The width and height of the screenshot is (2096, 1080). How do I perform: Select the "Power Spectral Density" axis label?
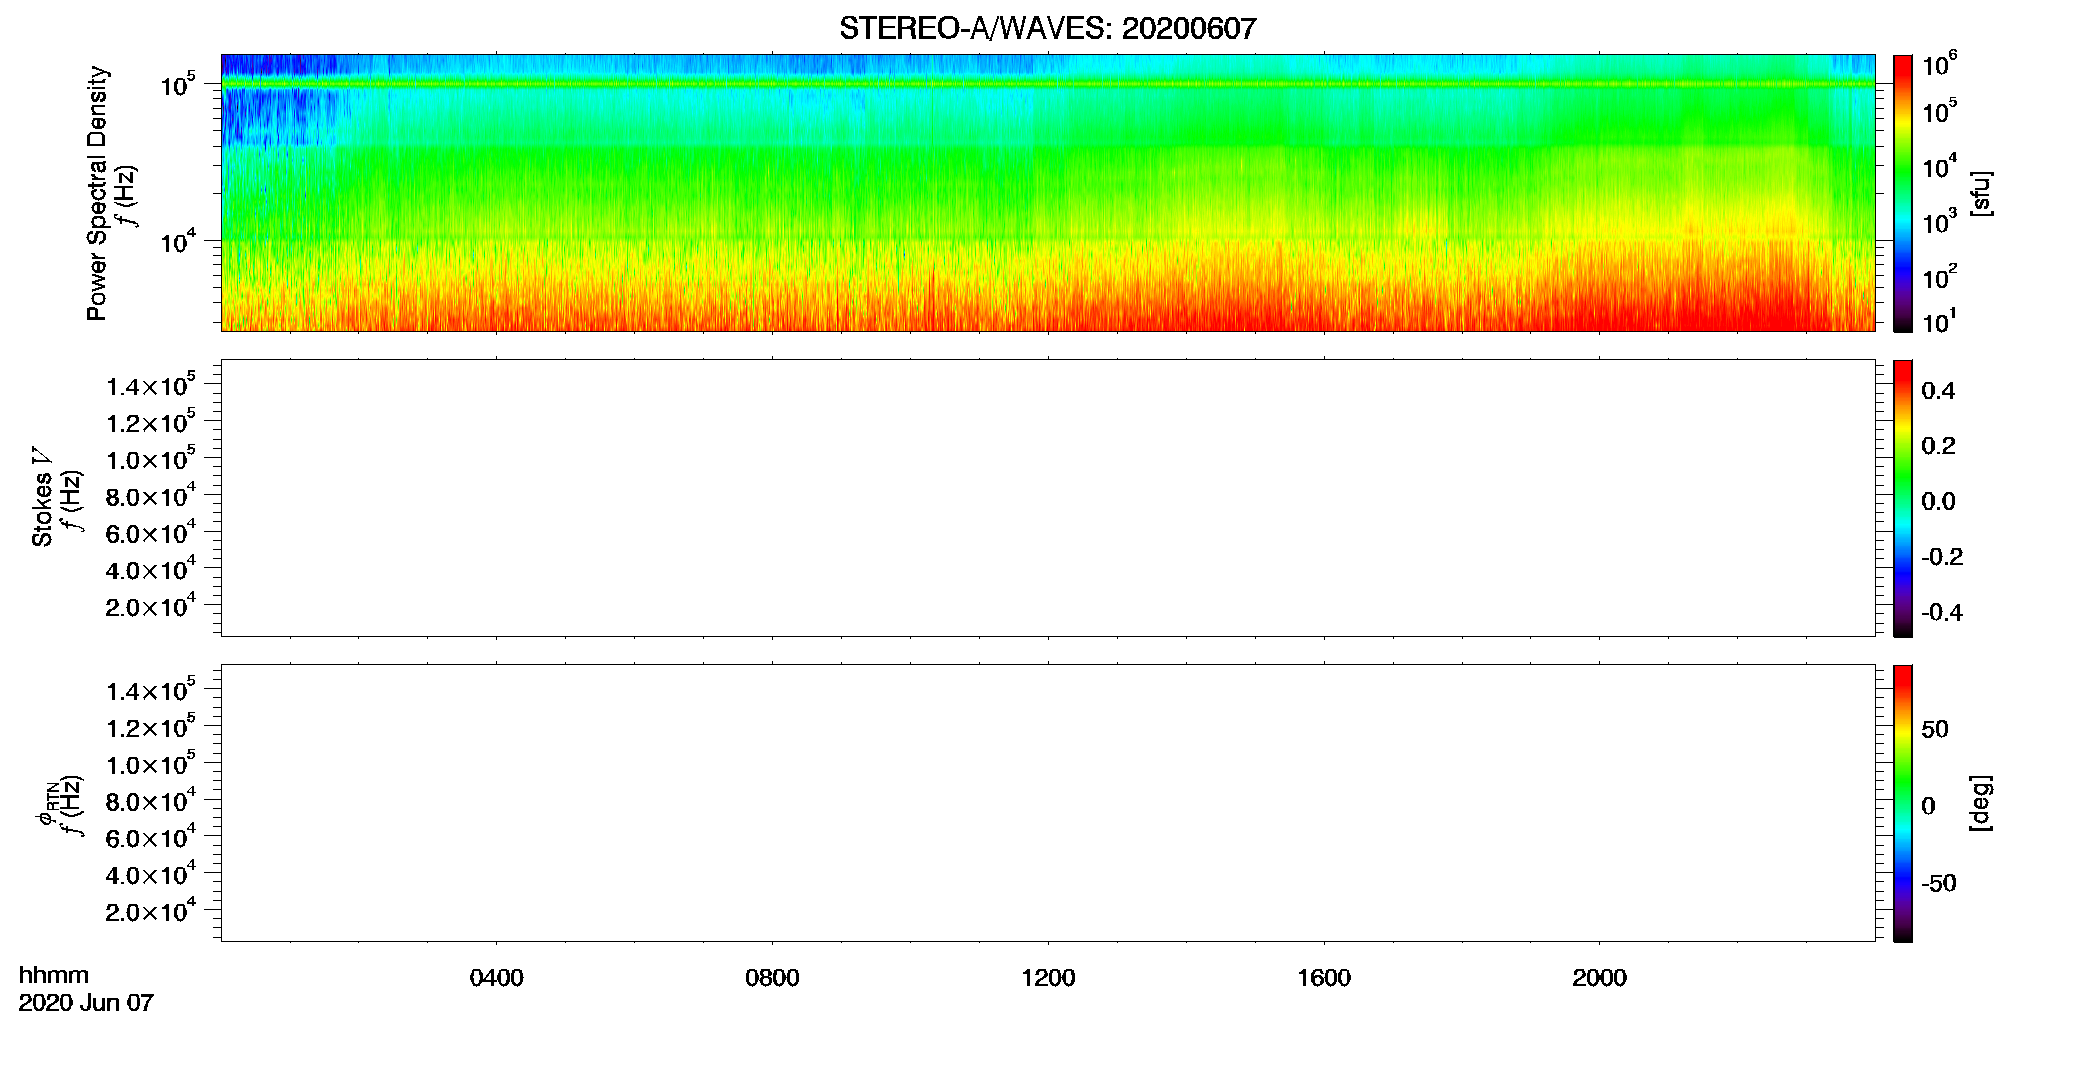96,193
